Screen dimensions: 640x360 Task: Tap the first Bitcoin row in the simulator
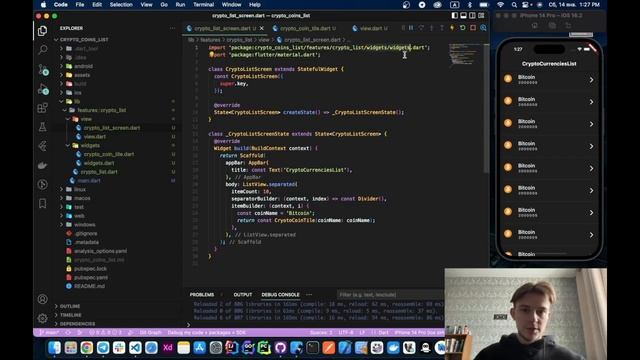549,80
